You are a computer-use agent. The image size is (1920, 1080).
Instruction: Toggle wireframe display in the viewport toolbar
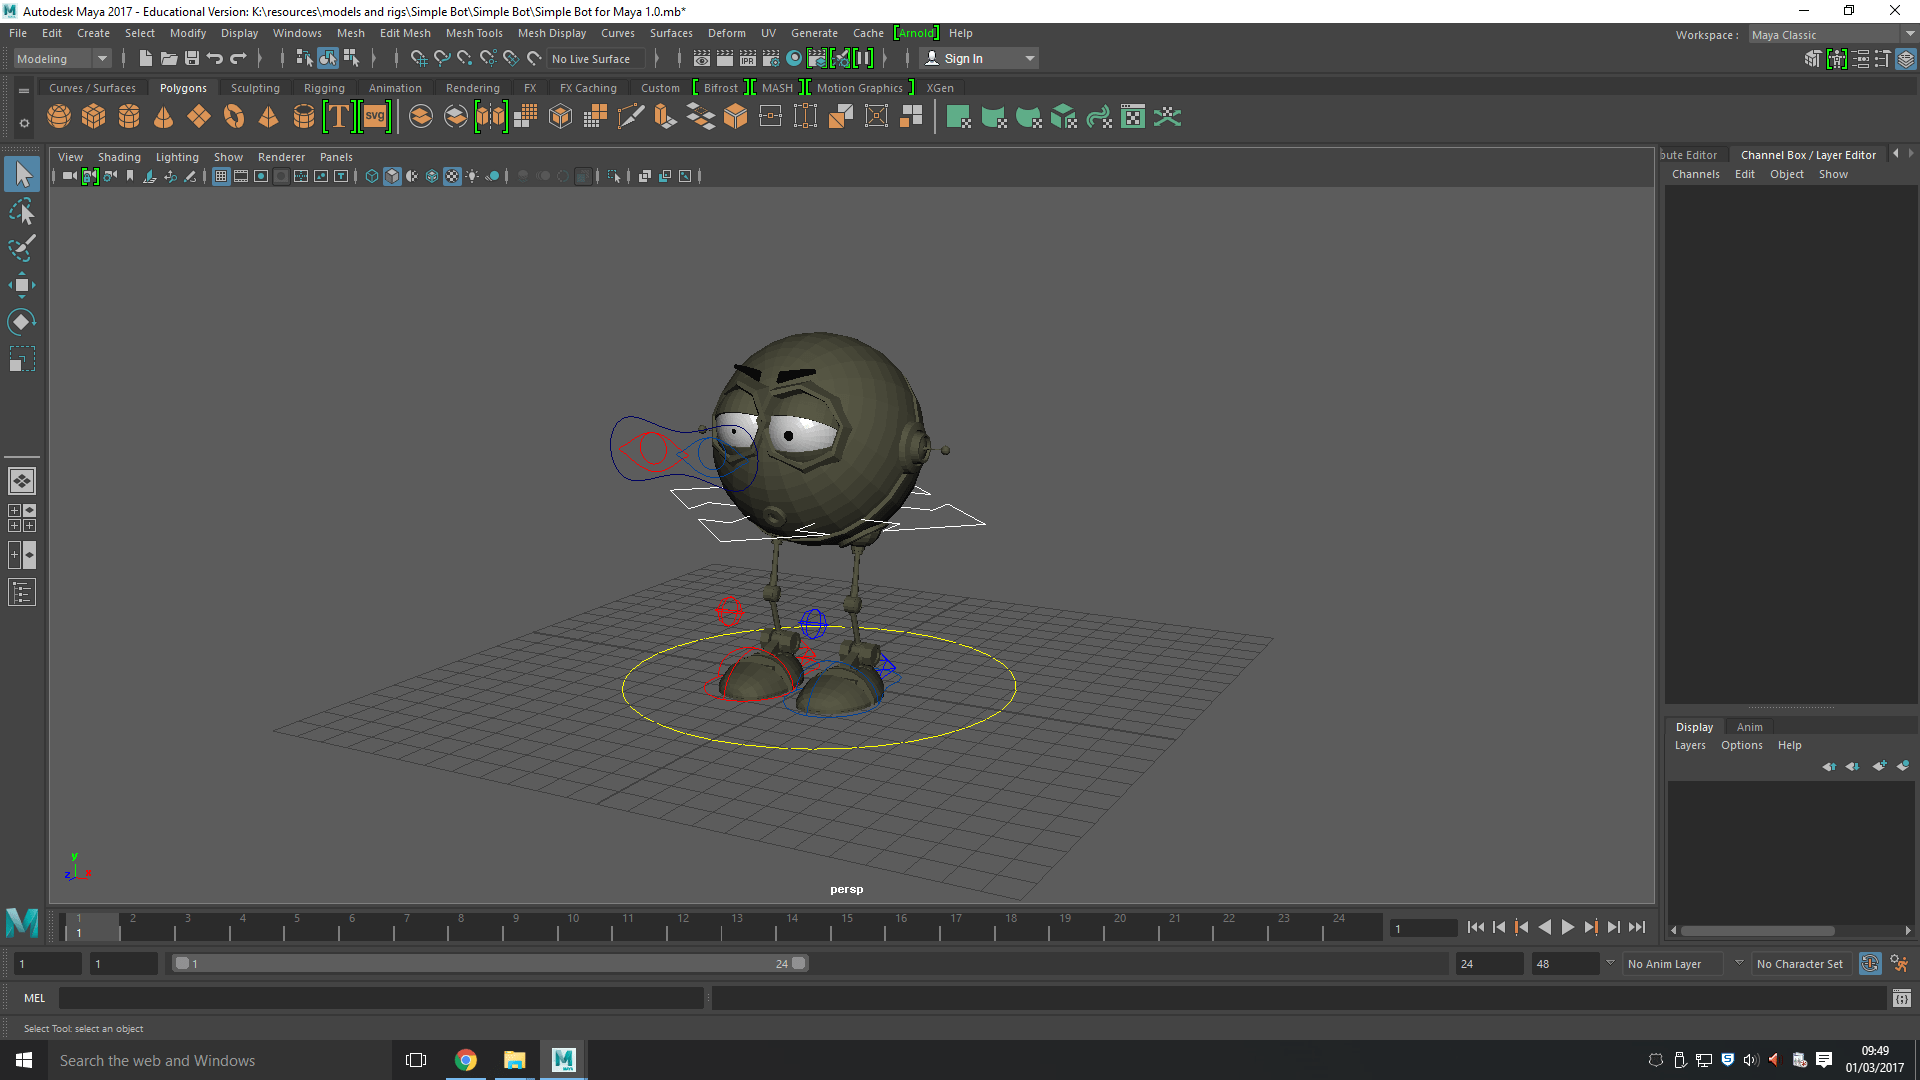point(372,176)
